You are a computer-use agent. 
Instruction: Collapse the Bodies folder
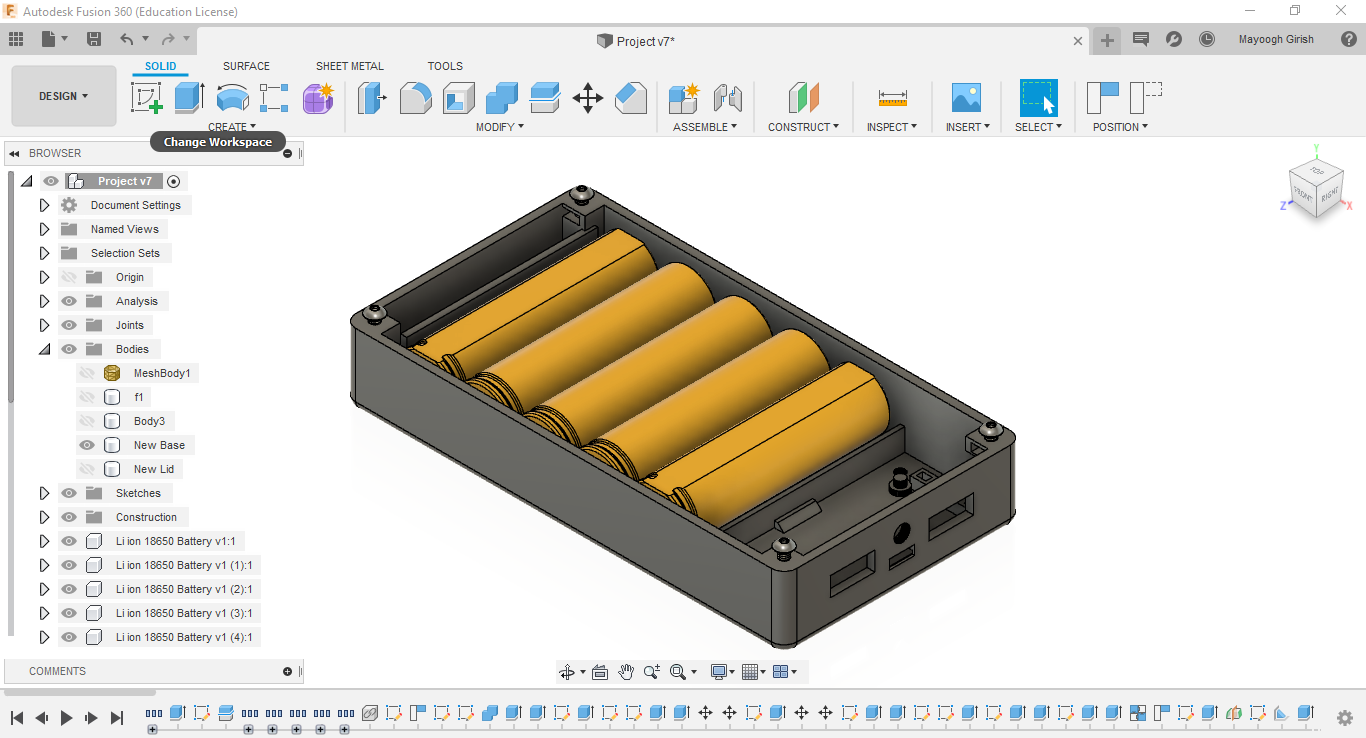(x=44, y=349)
